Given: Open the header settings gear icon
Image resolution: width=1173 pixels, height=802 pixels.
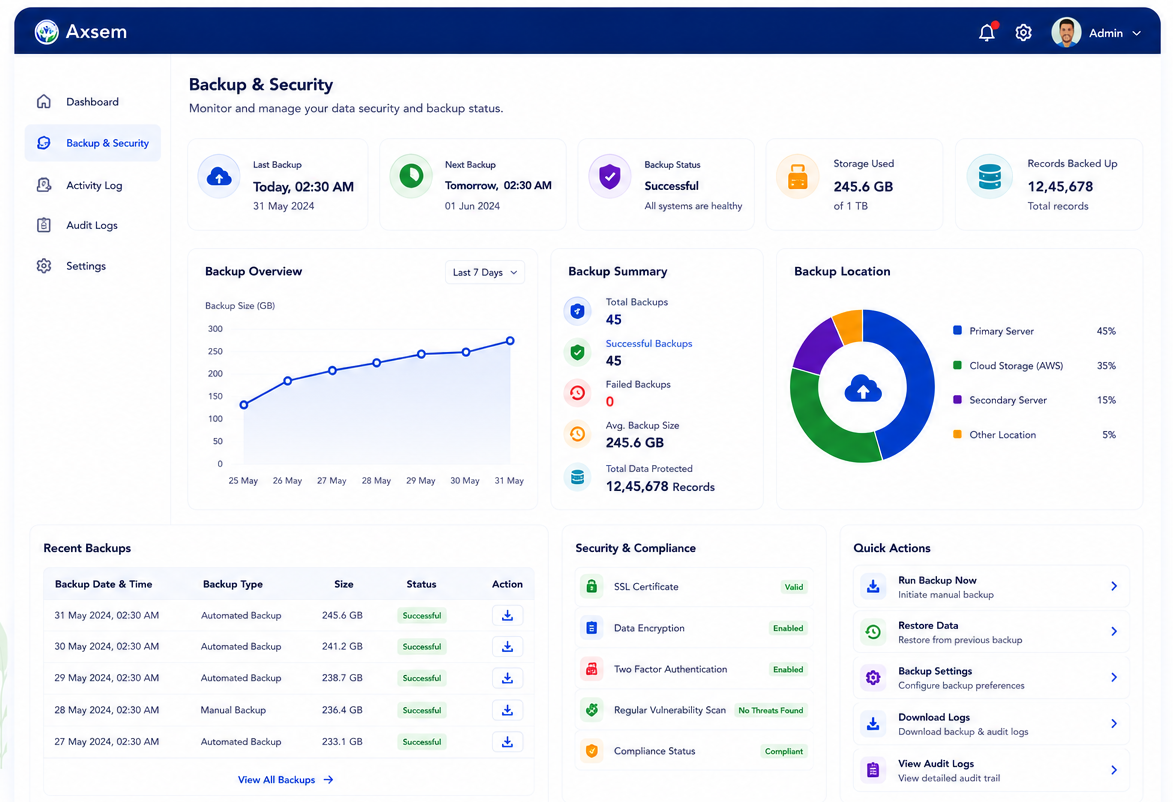Looking at the screenshot, I should pyautogui.click(x=1023, y=33).
